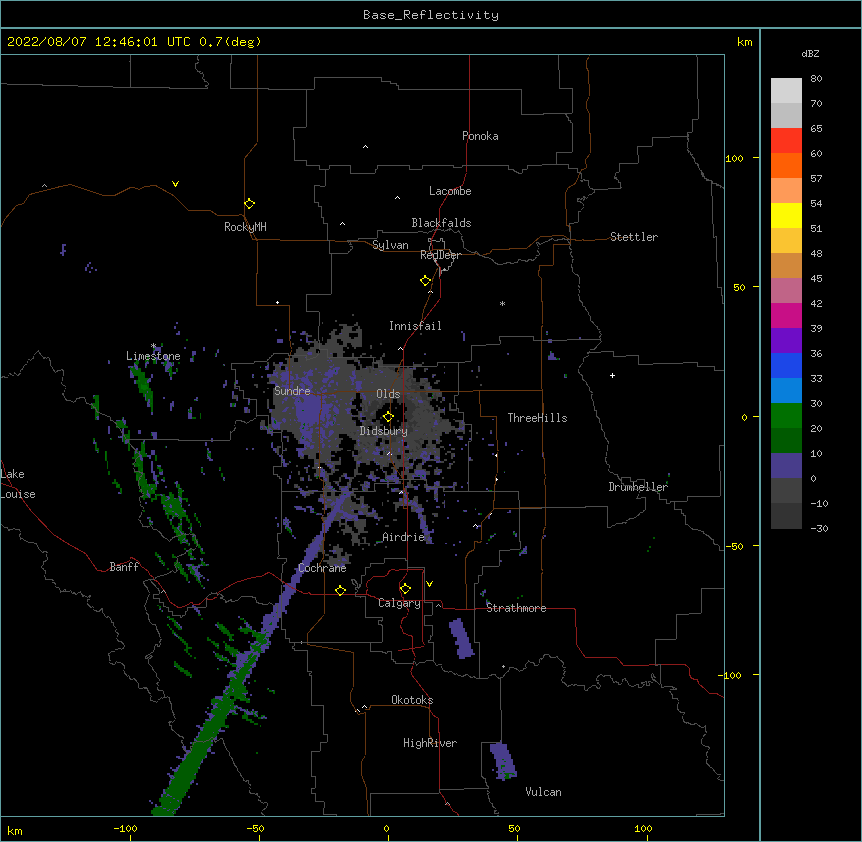862x842 pixels.
Task: Select the purple 36-39 dBZ legend swatch
Action: [x=786, y=341]
